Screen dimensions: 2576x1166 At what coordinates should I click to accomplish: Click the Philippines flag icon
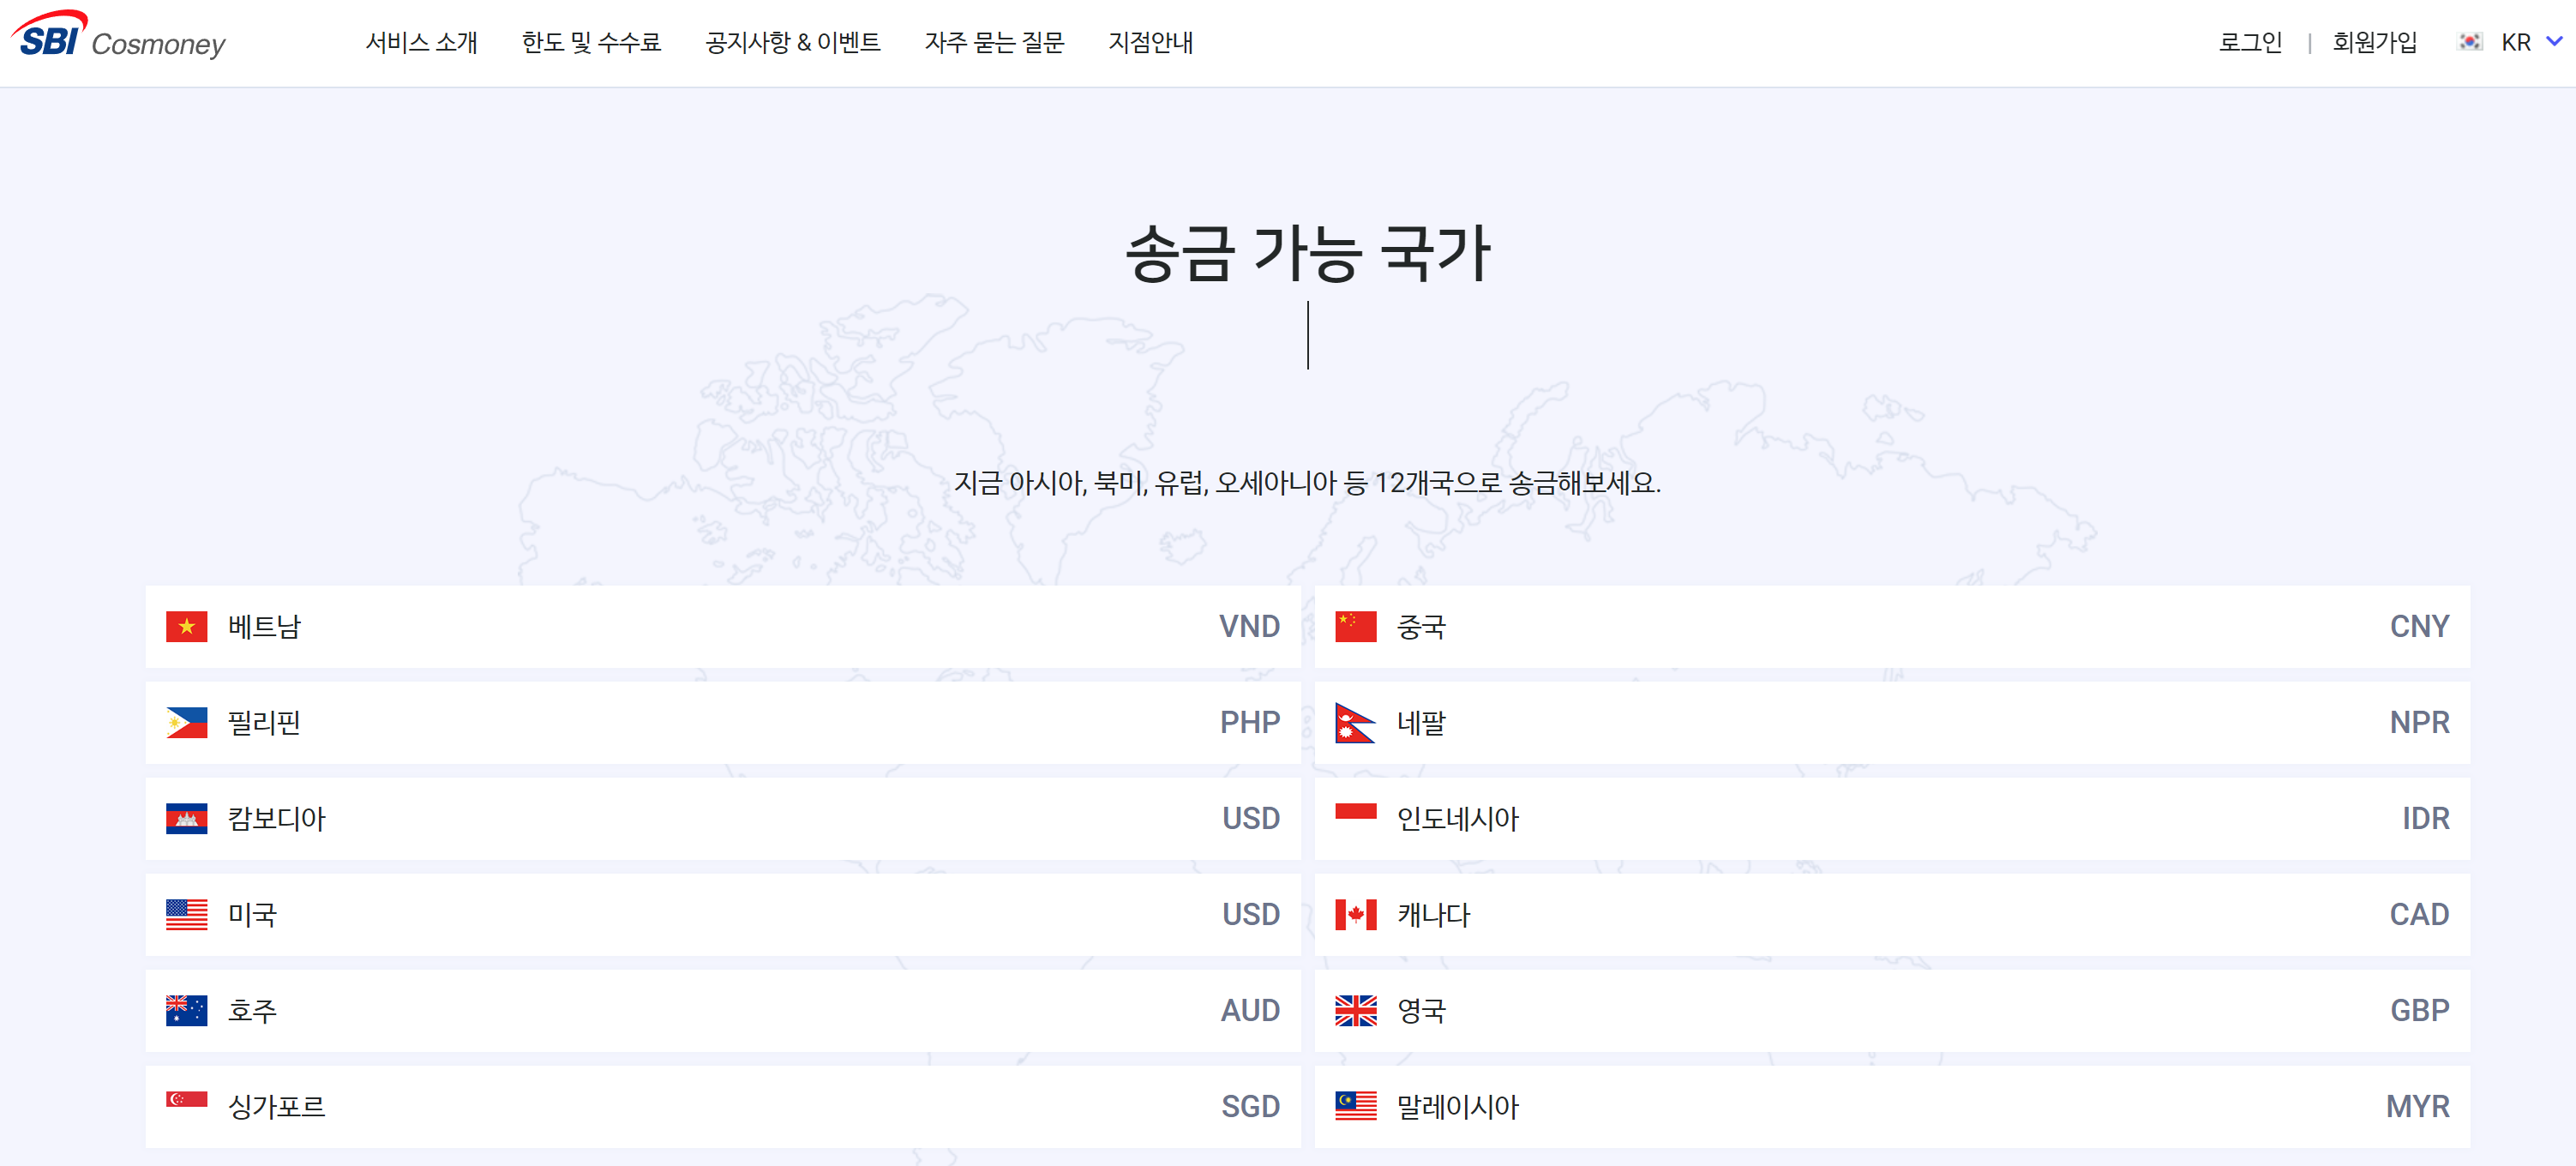point(186,723)
